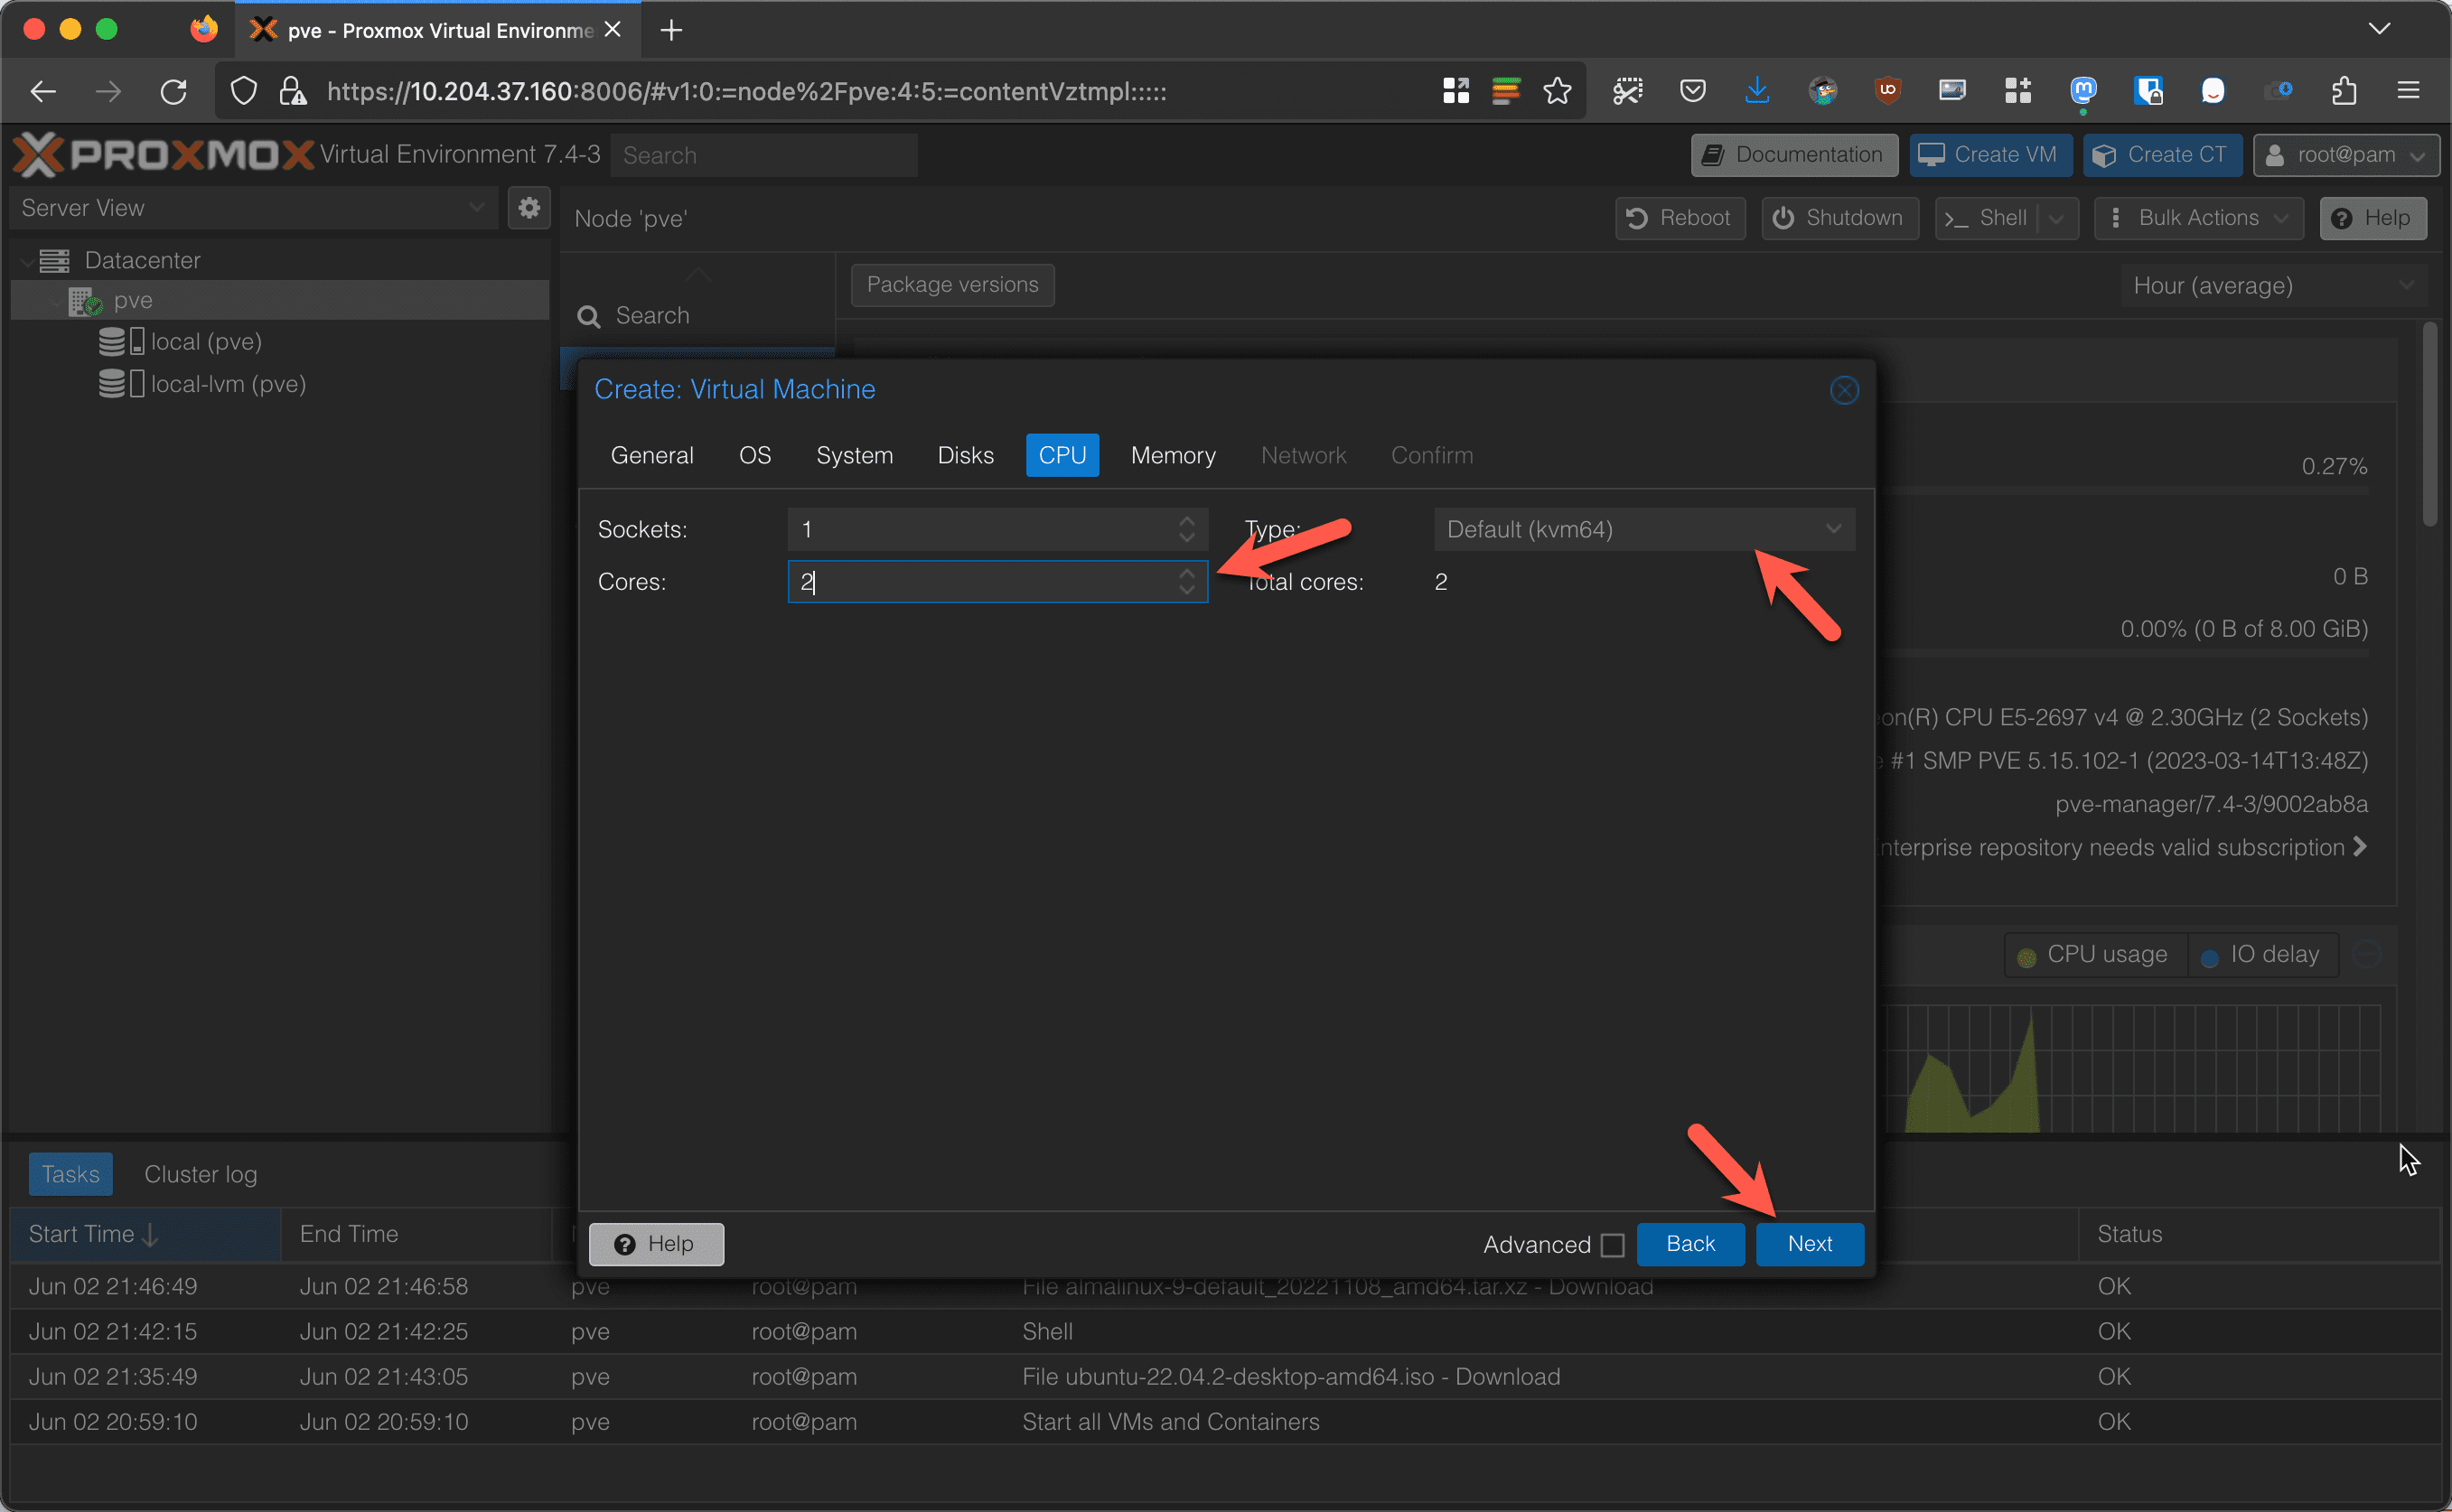The width and height of the screenshot is (2452, 1512).
Task: Increase Sockets value with stepper
Action: coord(1187,521)
